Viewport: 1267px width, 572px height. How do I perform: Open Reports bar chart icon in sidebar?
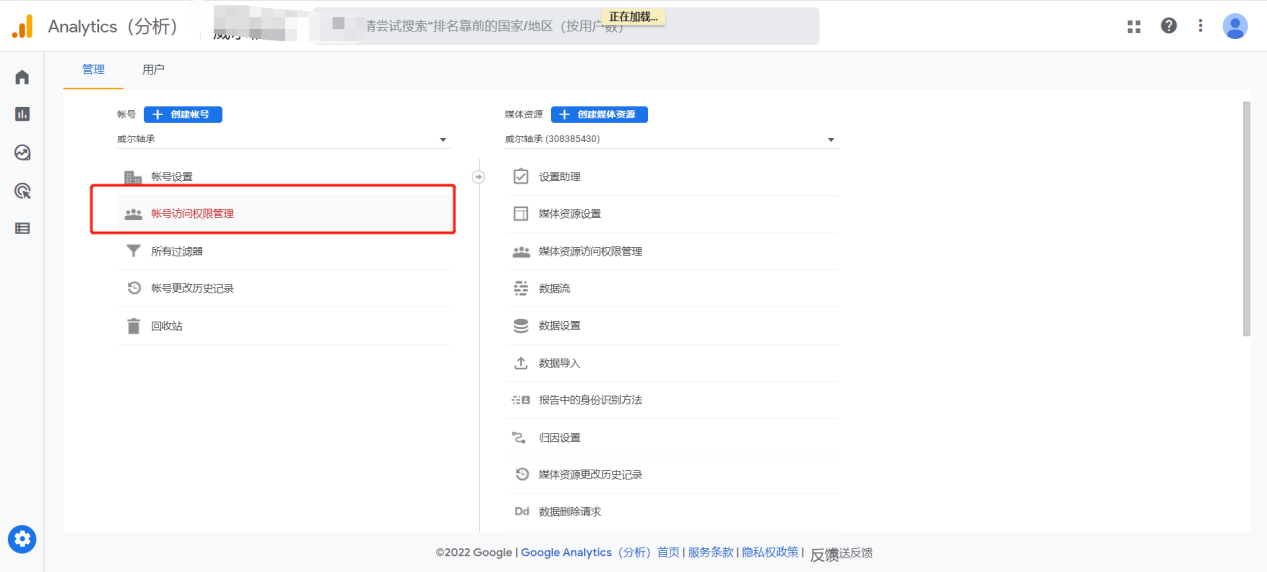pos(22,114)
